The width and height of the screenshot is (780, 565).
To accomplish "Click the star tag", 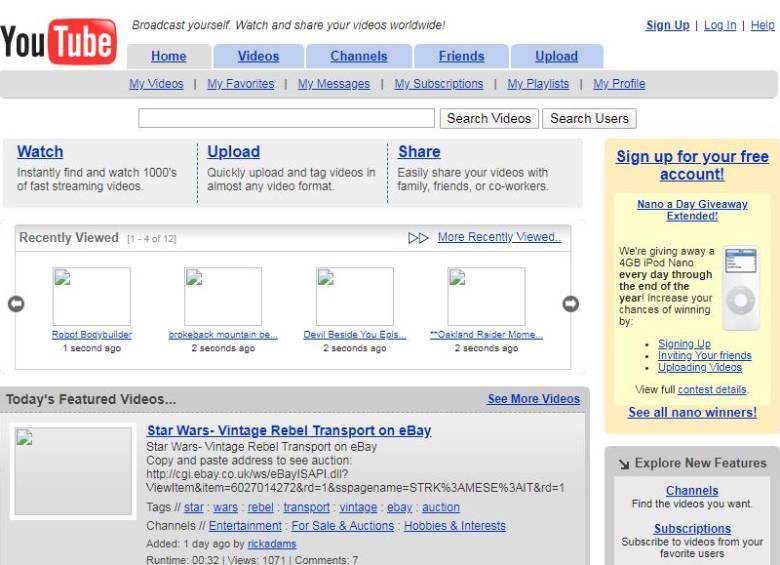I will coord(194,507).
